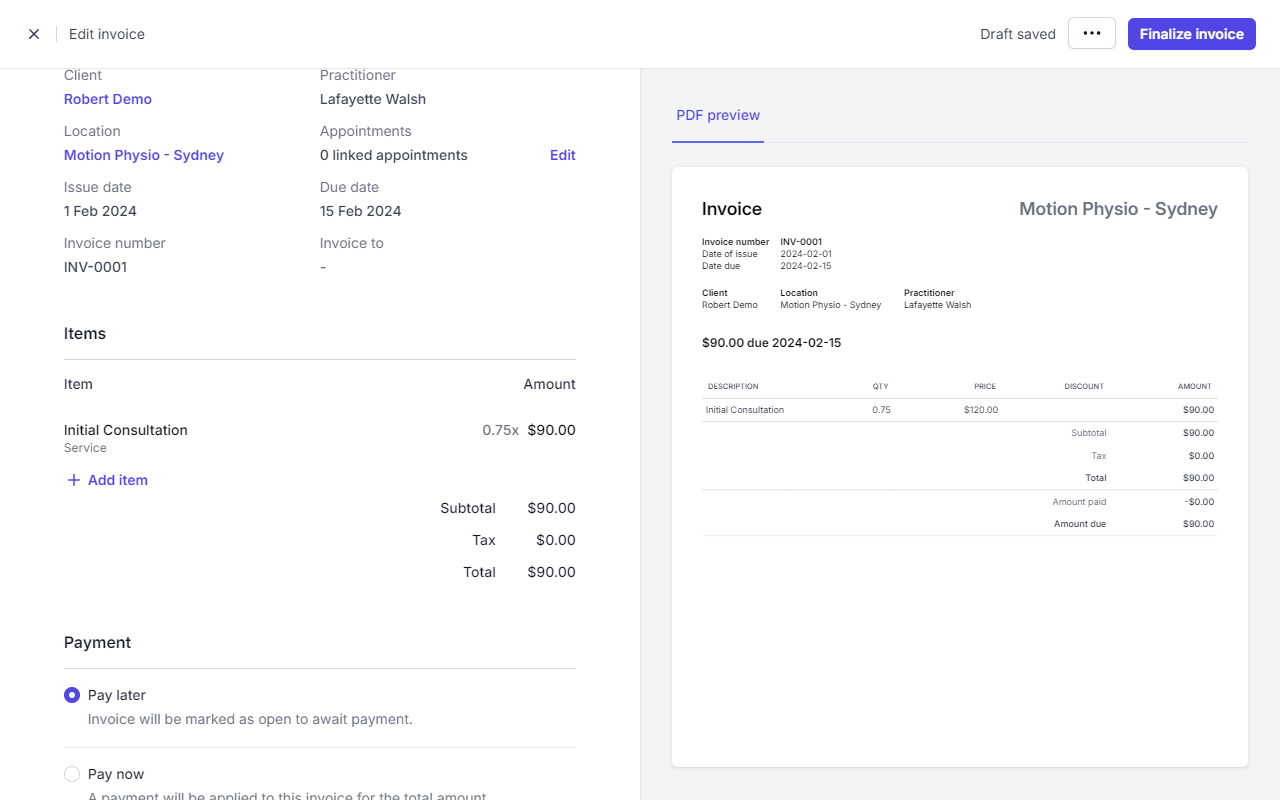This screenshot has width=1280, height=800.
Task: Edit the linked appointments
Action: point(562,155)
